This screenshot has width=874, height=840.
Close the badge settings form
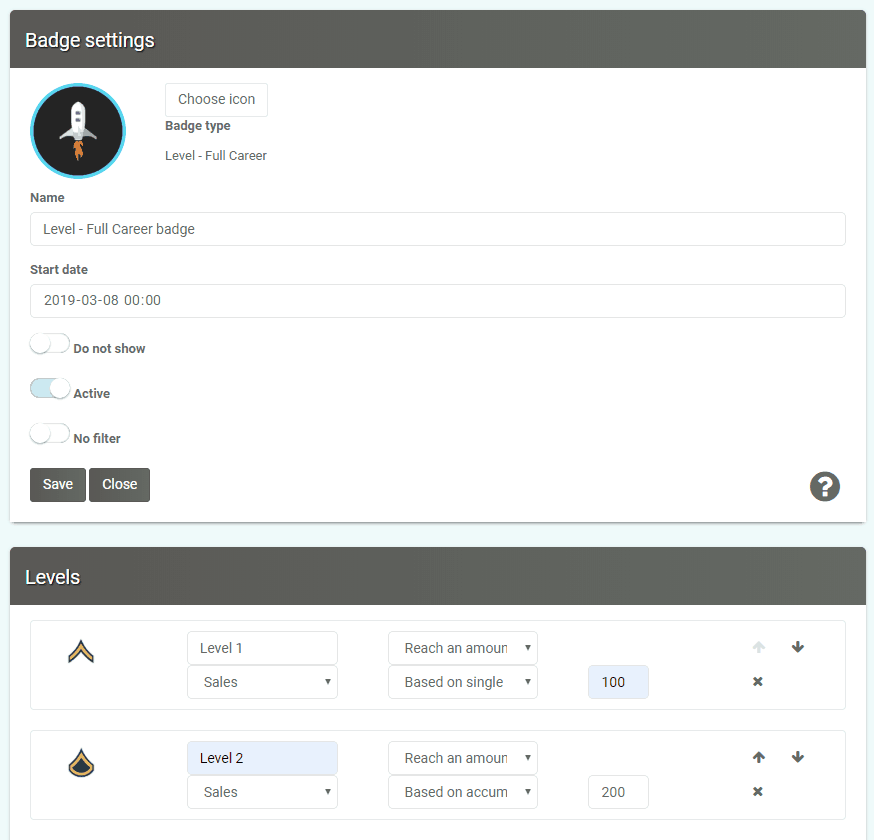(119, 485)
